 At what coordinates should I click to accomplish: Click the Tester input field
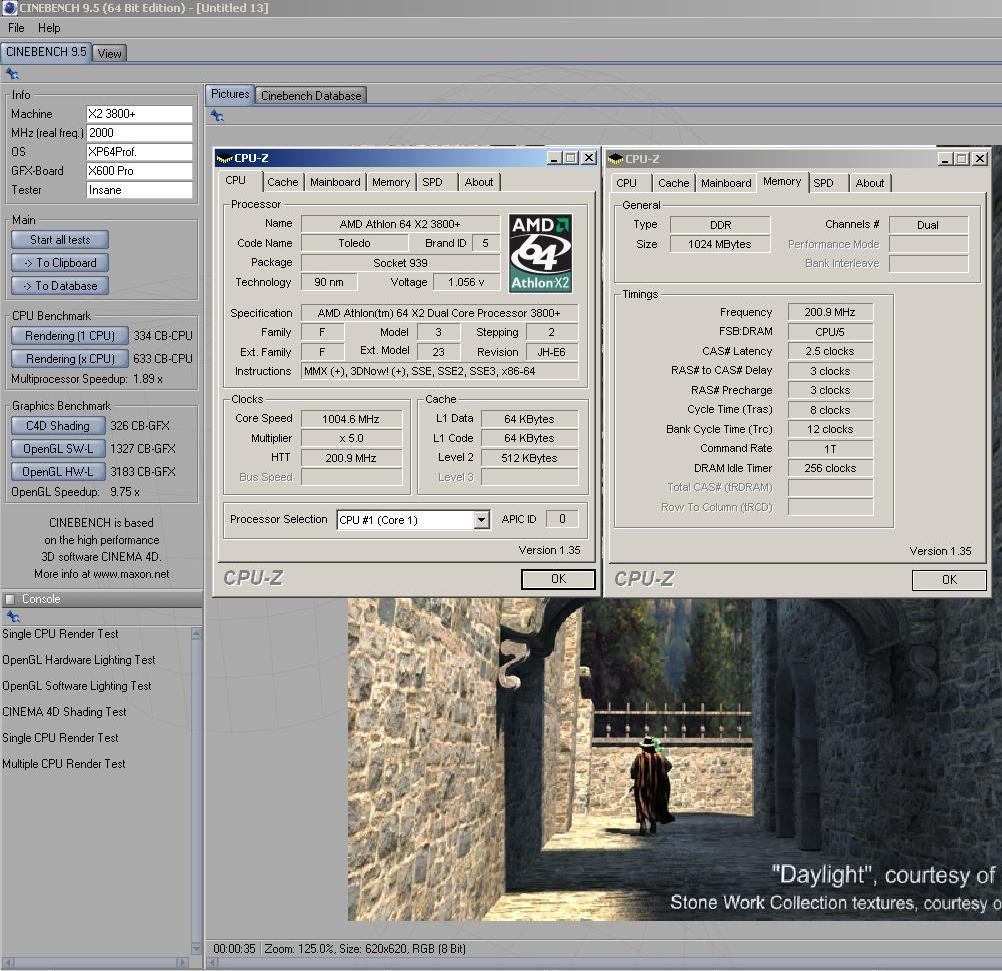tap(139, 190)
